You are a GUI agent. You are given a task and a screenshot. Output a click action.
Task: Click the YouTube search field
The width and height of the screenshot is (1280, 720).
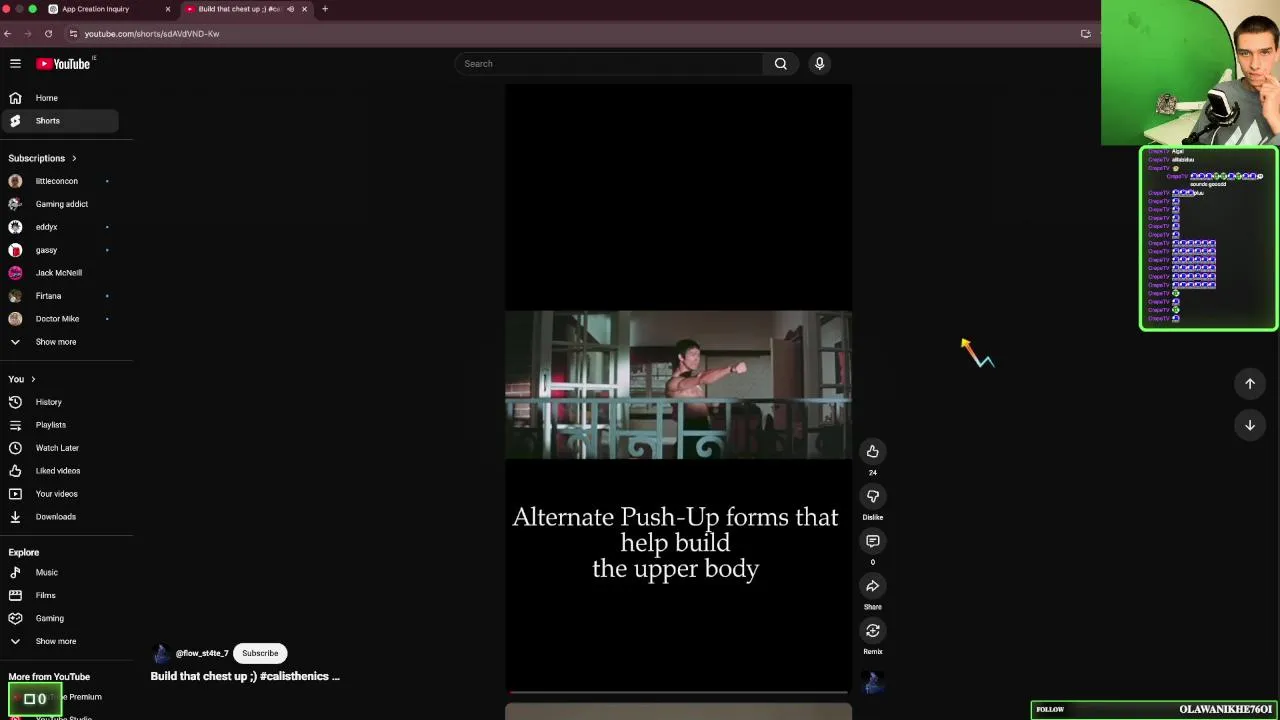coord(608,64)
